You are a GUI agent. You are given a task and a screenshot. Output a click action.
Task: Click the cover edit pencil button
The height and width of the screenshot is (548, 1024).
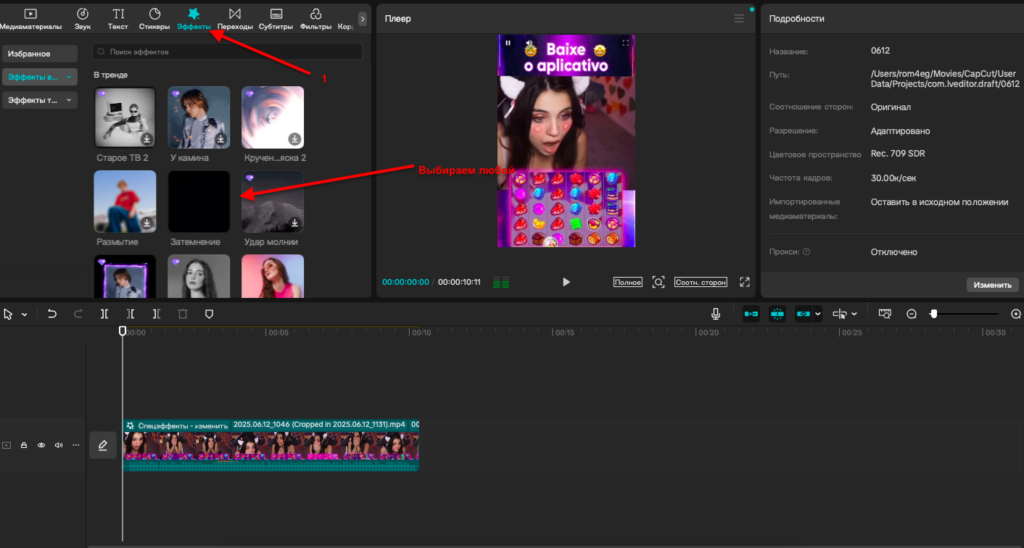point(103,445)
